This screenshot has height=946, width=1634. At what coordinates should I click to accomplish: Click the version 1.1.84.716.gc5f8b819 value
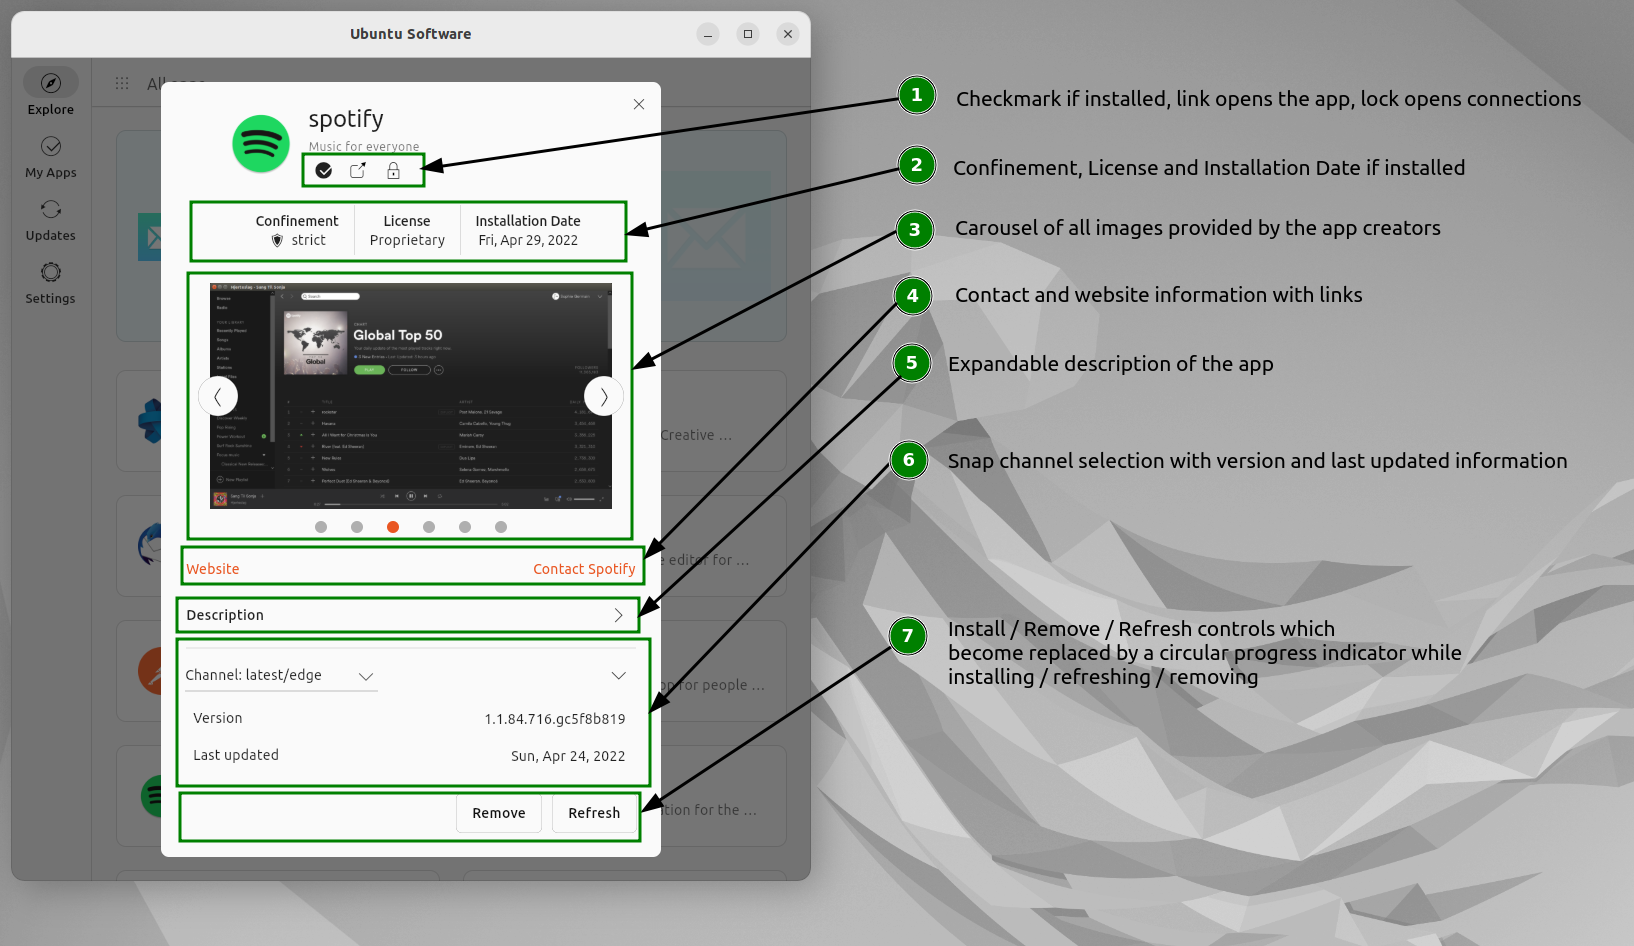(x=555, y=719)
